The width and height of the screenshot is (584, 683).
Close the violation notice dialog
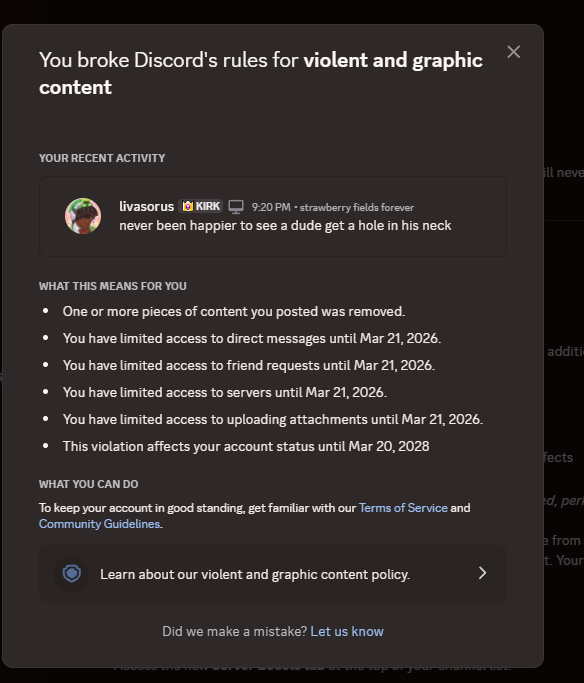point(513,52)
